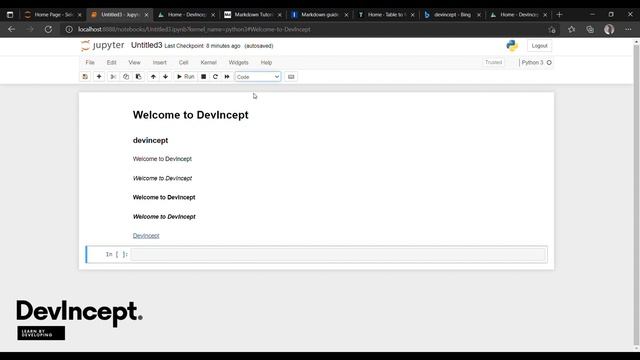Screen dimensions: 640x360
Task: Run the selected cell
Action: pos(185,77)
